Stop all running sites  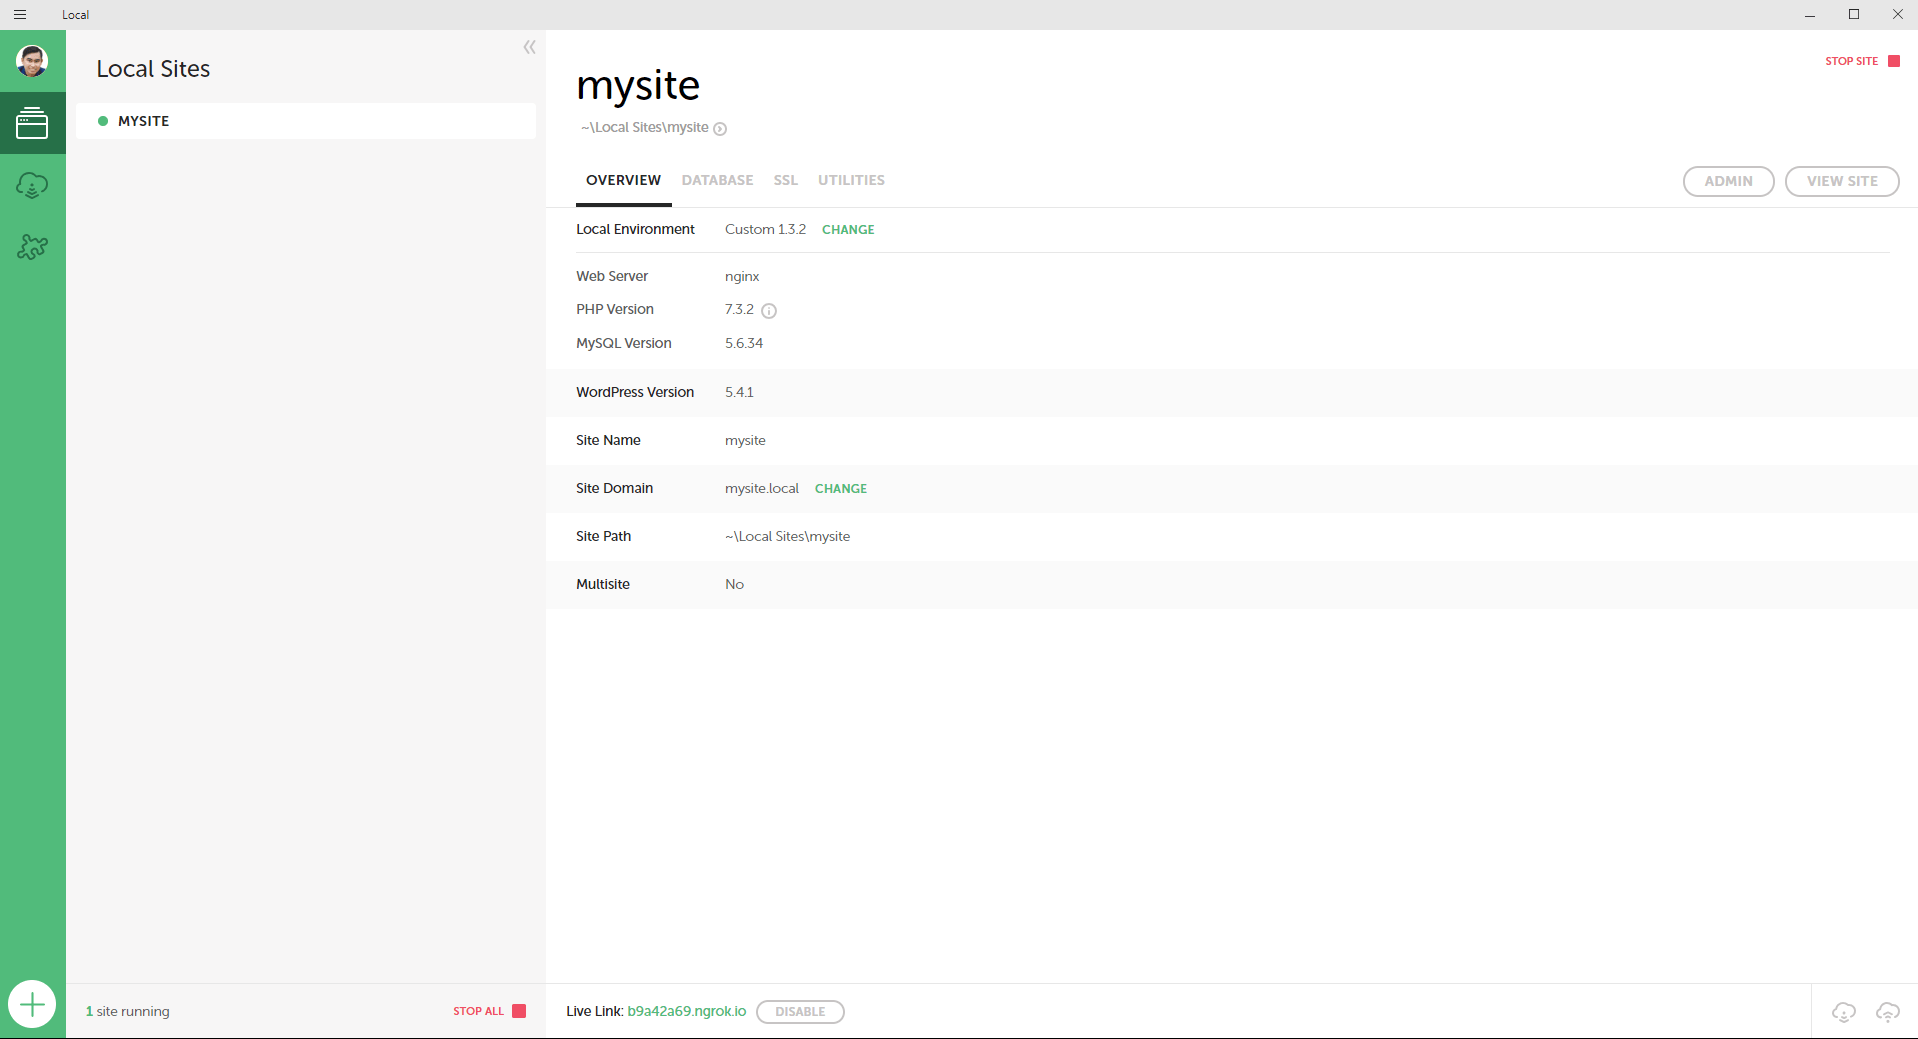point(489,1011)
